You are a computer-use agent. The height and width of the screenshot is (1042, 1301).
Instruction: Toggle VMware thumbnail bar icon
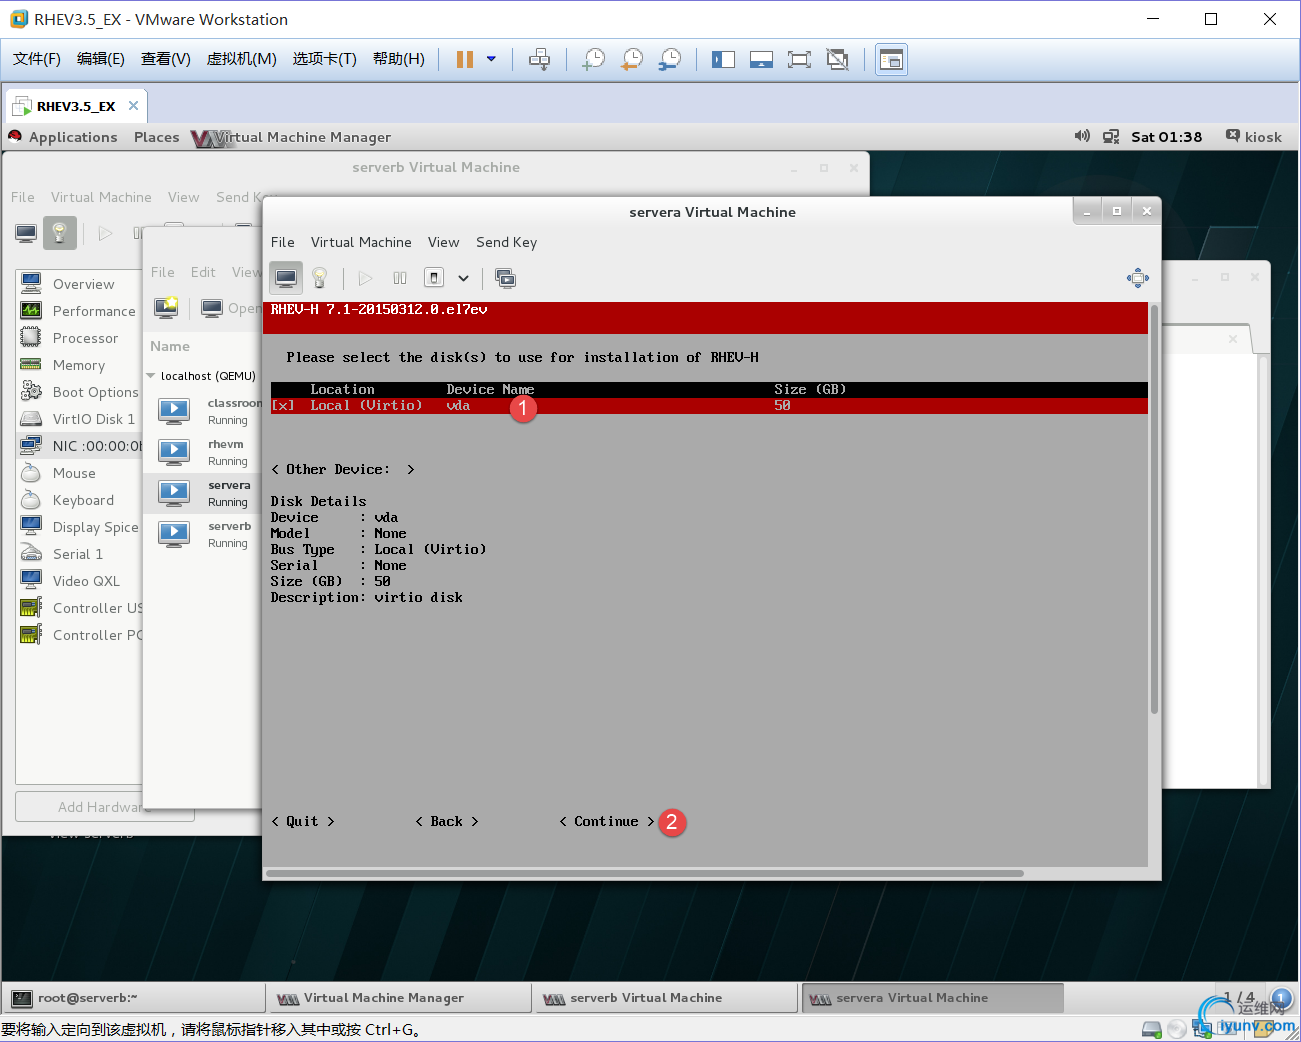(x=761, y=60)
